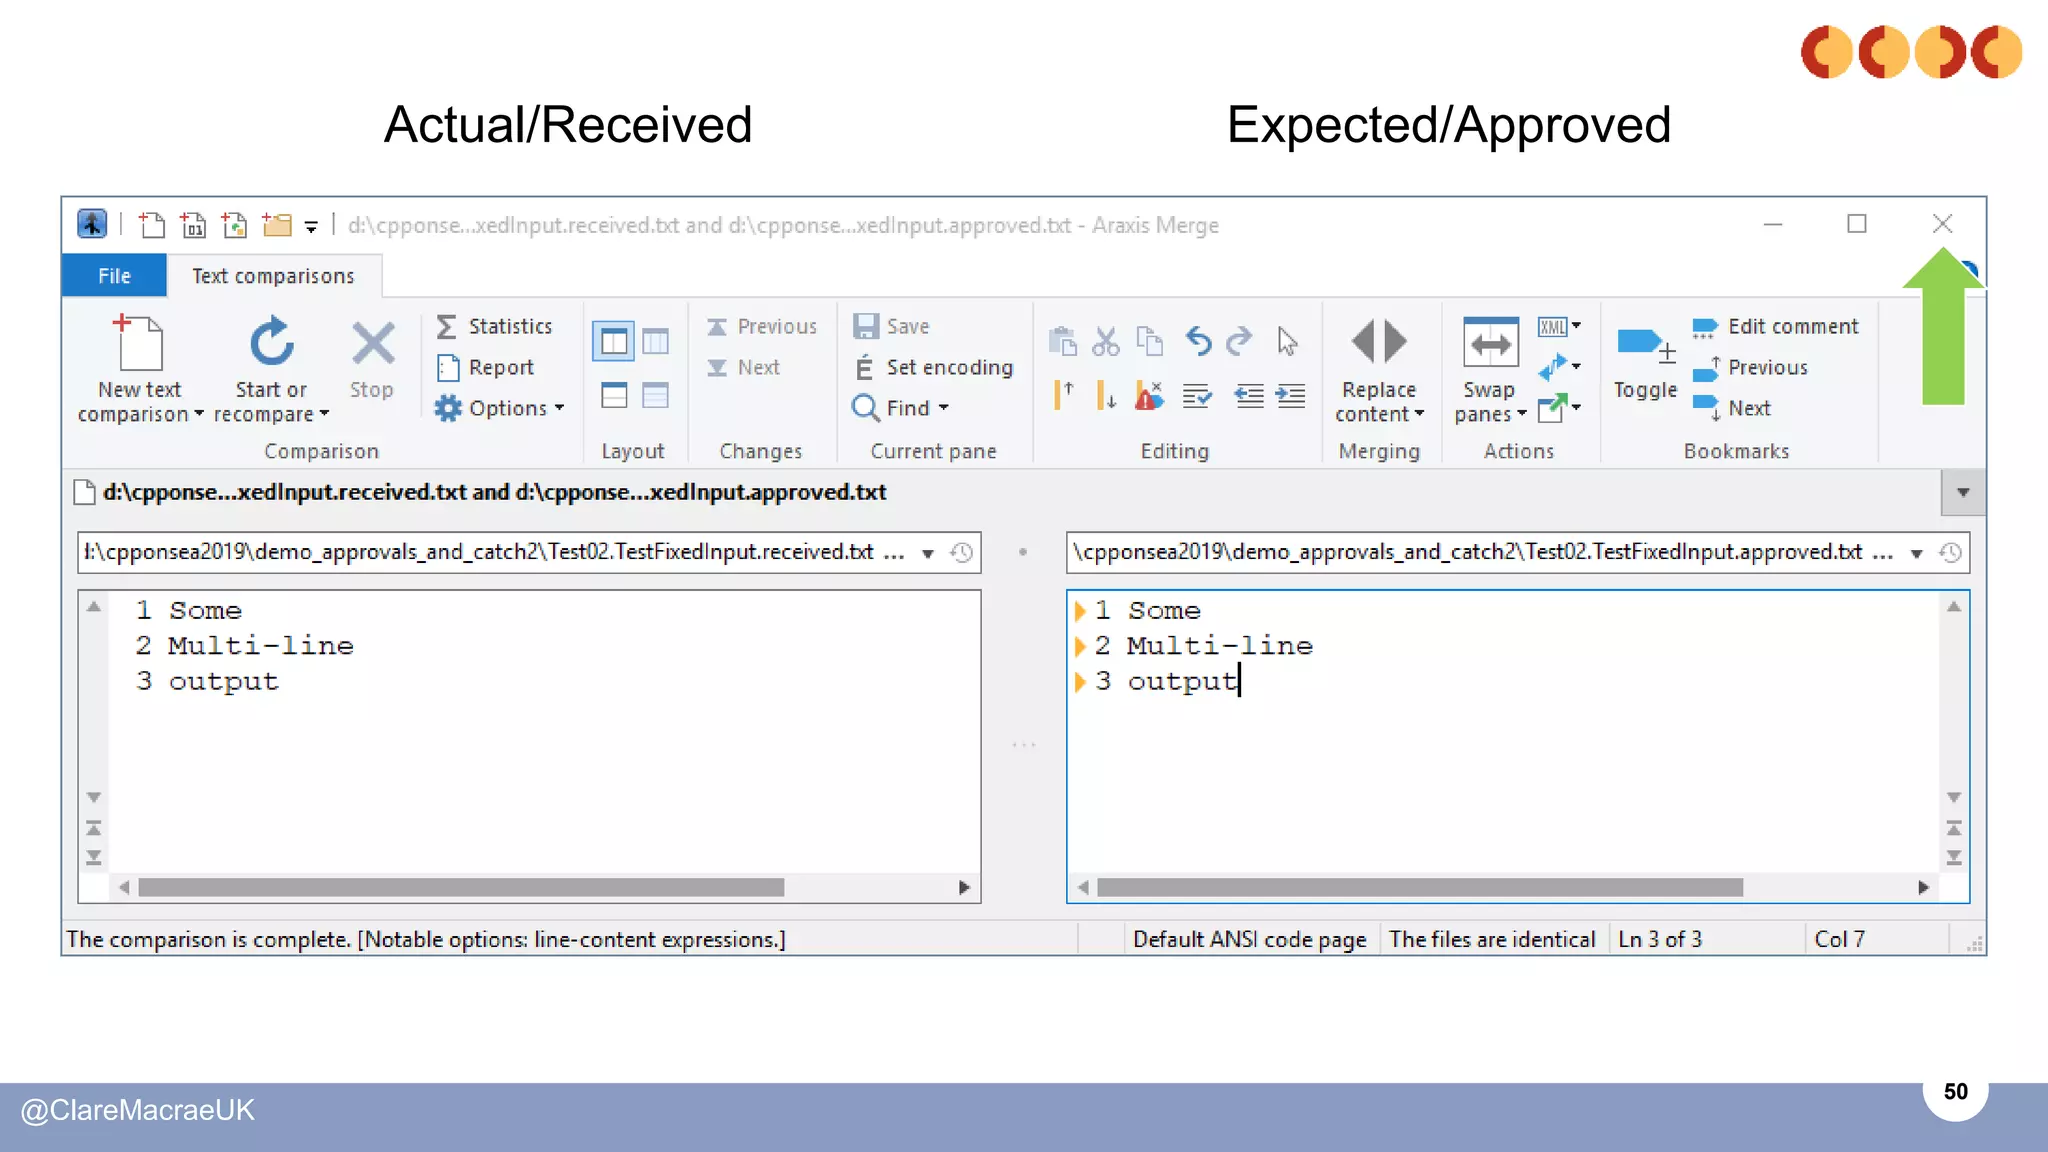Click the Copy icon in Editing
This screenshot has width=2048, height=1152.
click(1151, 342)
